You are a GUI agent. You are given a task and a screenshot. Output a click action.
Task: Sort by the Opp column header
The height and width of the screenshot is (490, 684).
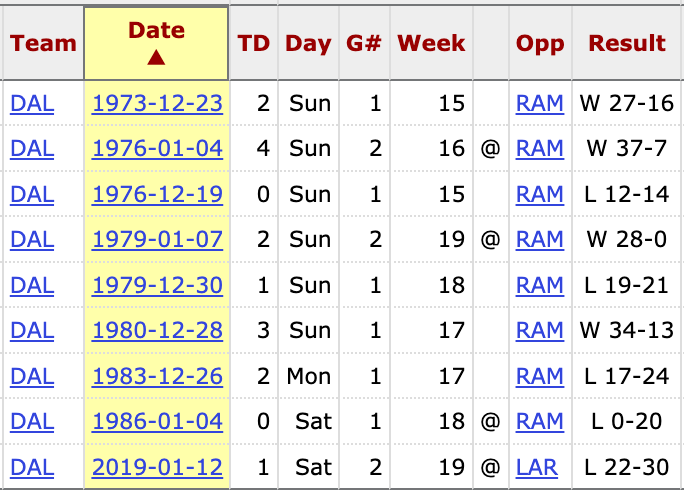click(540, 43)
